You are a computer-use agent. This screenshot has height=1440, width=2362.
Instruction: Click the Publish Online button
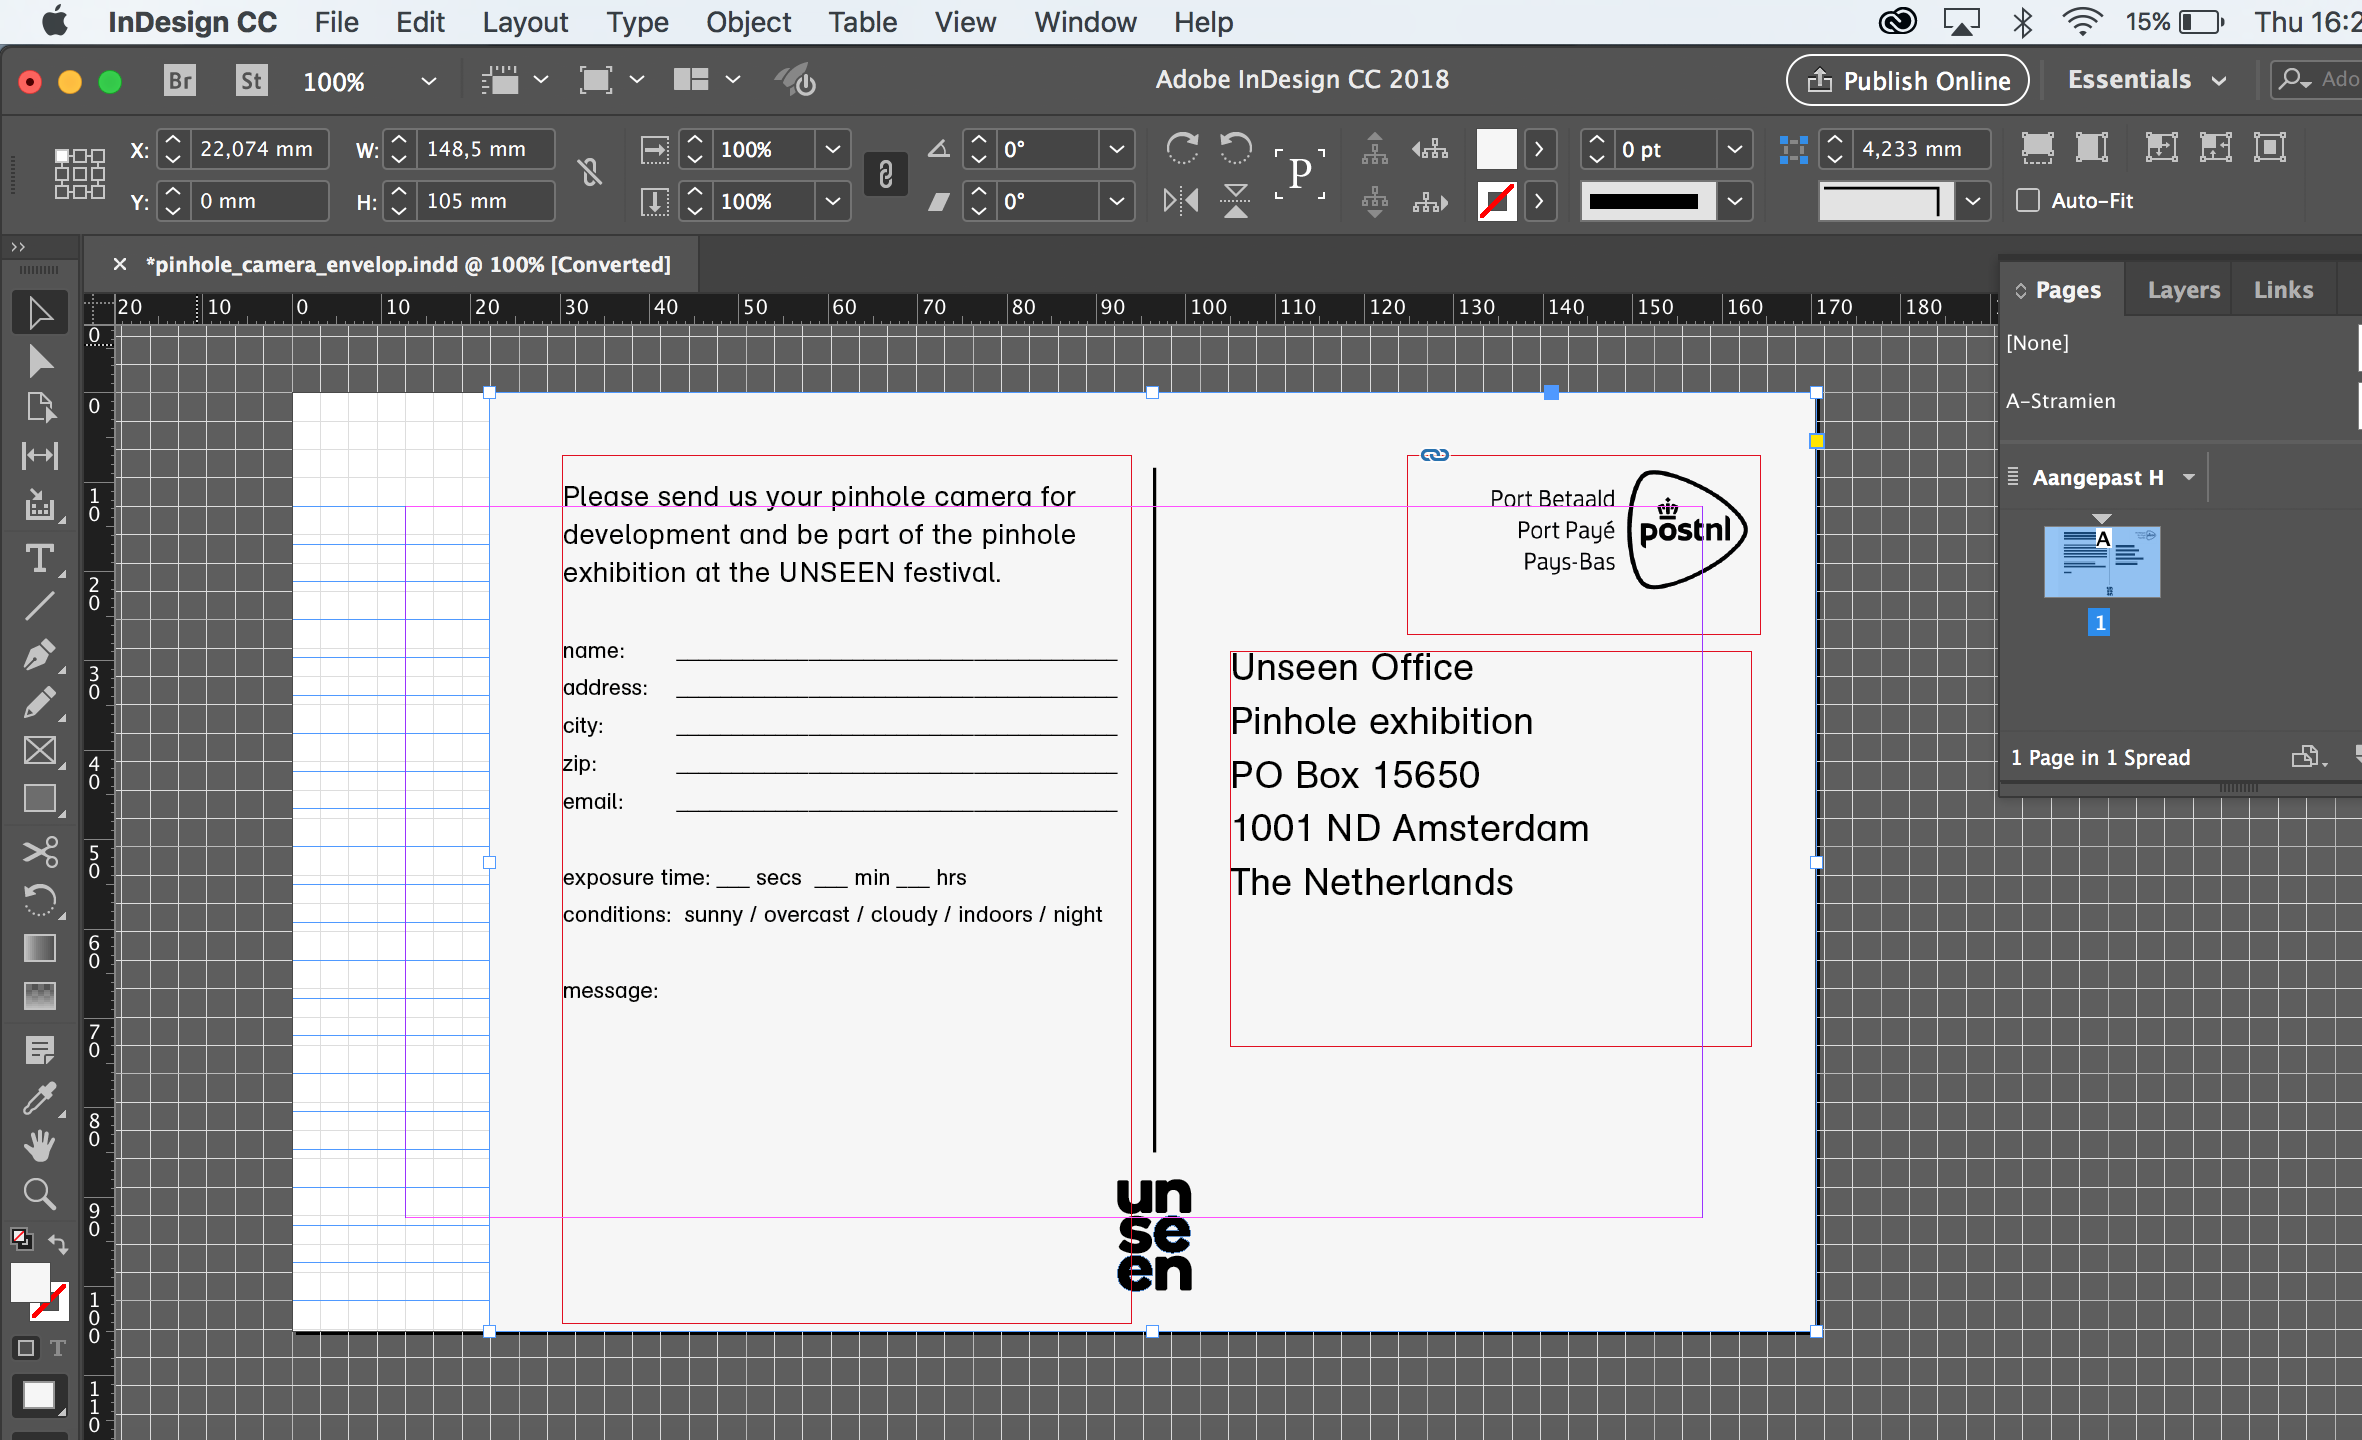pos(1907,80)
